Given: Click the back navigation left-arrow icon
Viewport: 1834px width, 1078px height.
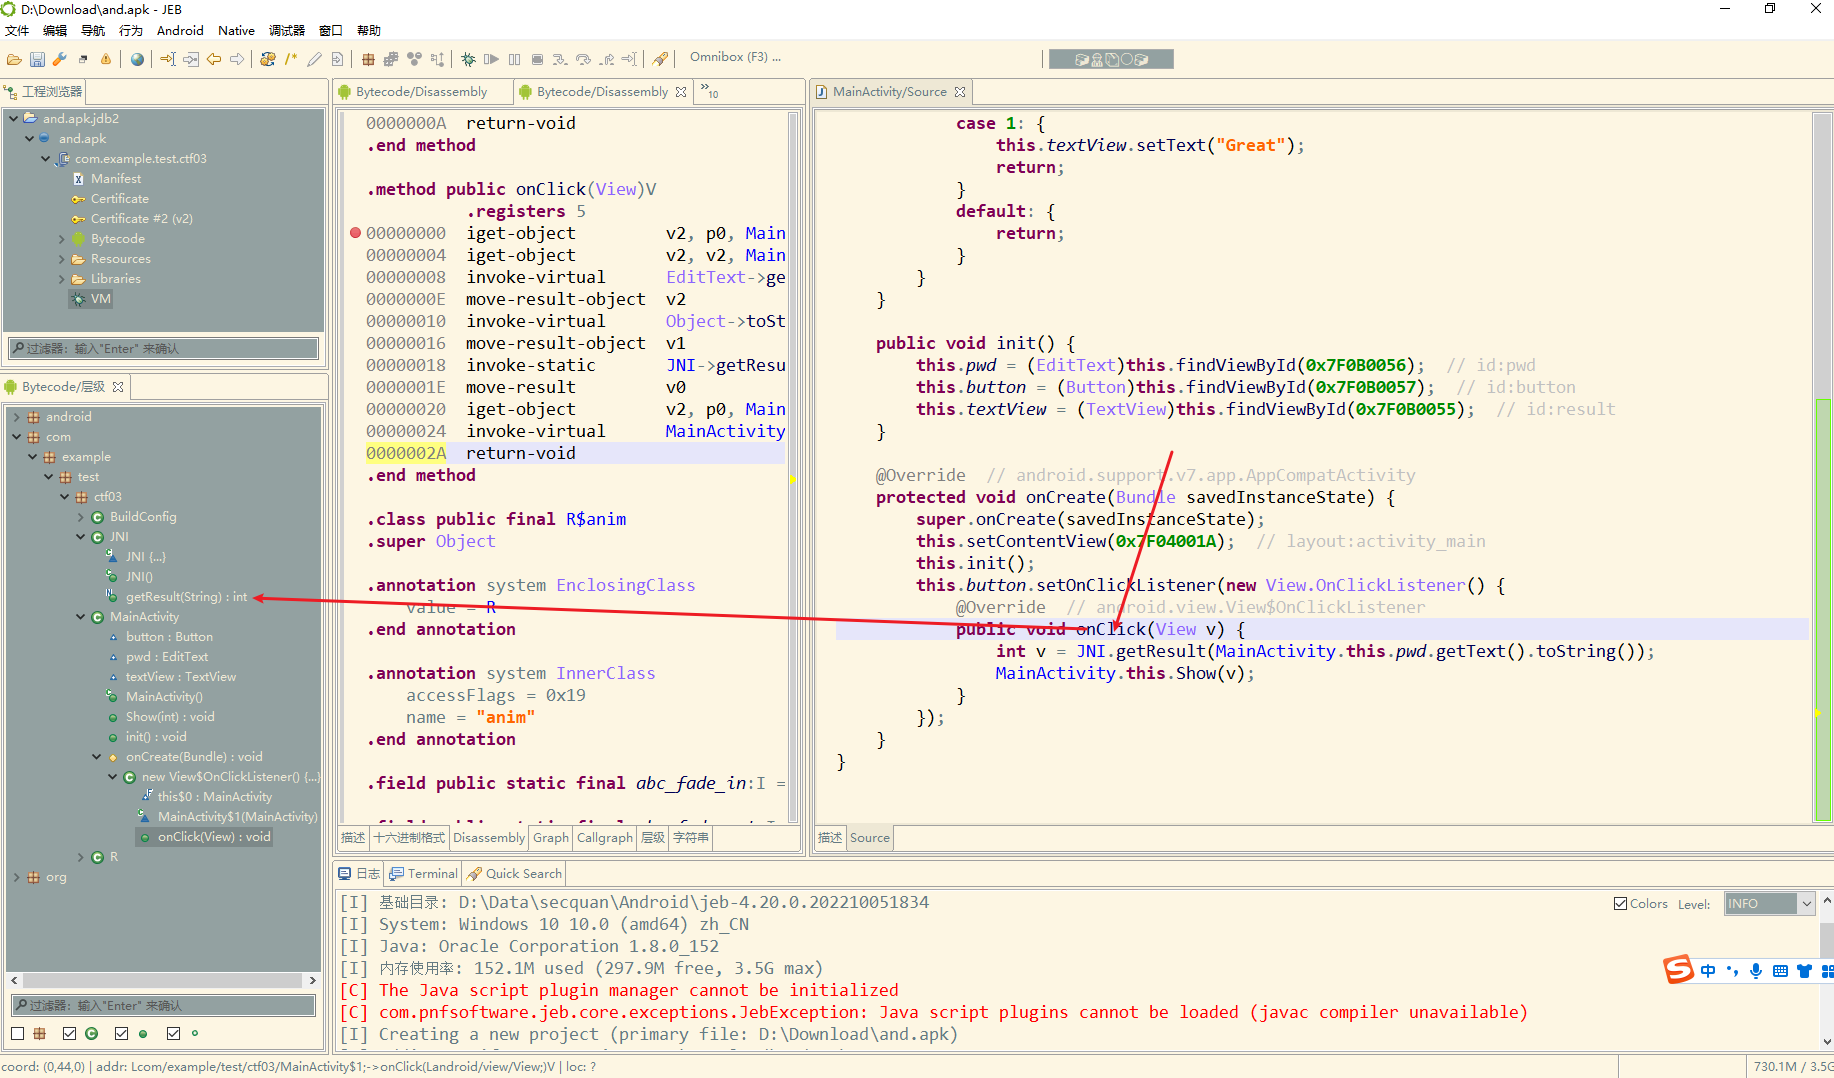Looking at the screenshot, I should tap(214, 59).
